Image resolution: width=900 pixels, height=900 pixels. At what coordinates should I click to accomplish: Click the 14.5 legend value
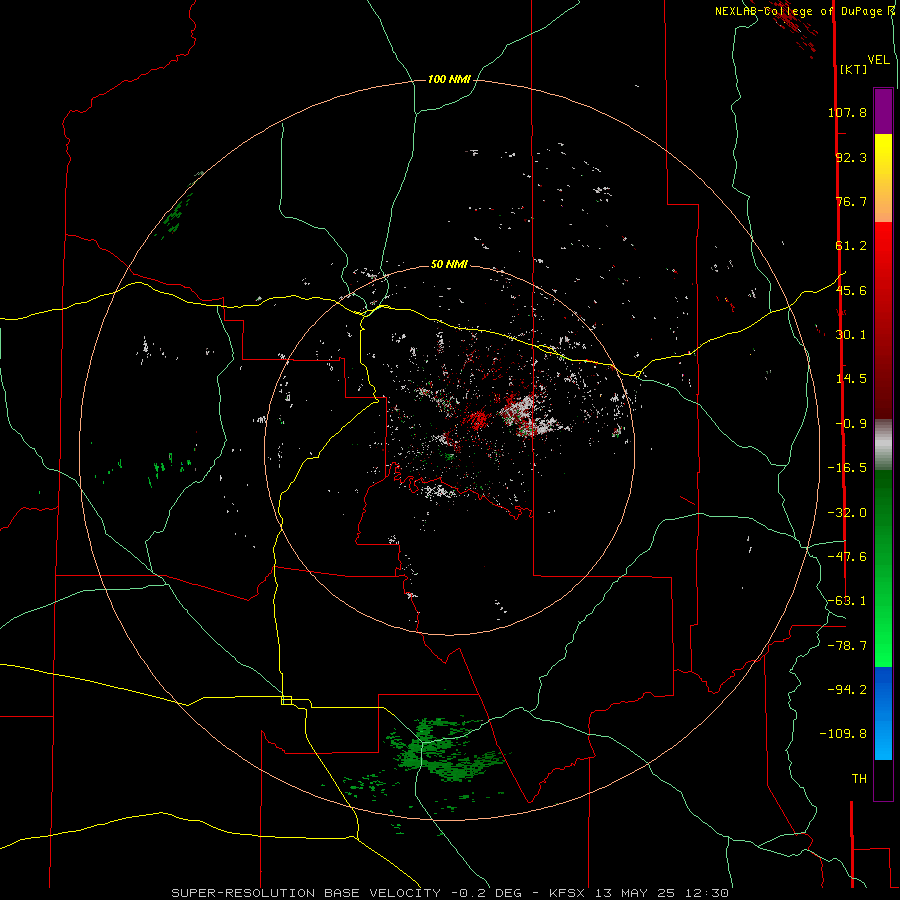(x=851, y=379)
